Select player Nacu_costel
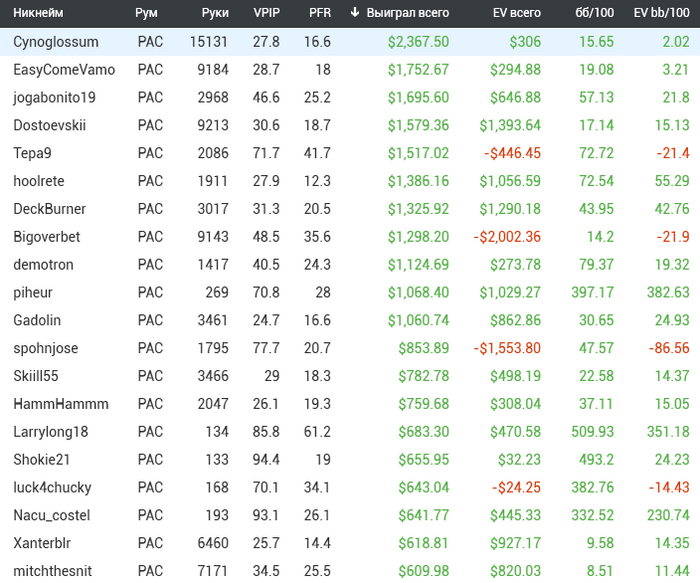Screen dimensions: 700x583 click(x=52, y=515)
